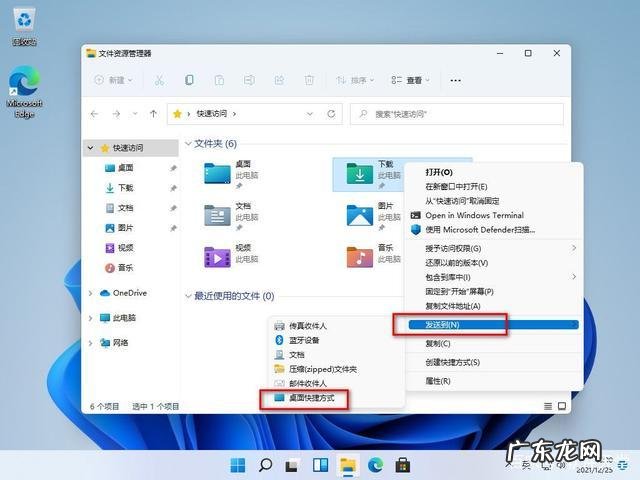
Task: Open Widgets from the taskbar
Action: click(x=320, y=465)
